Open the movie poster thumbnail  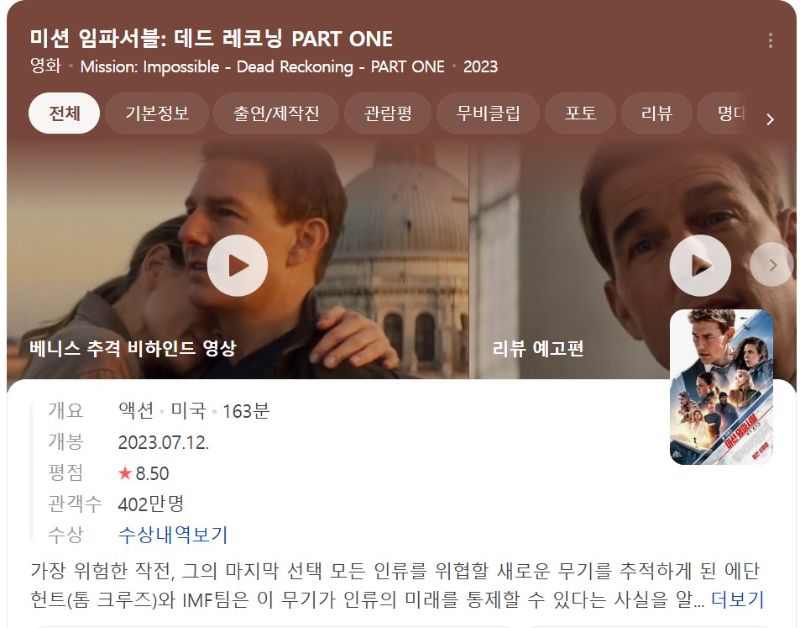pos(721,387)
